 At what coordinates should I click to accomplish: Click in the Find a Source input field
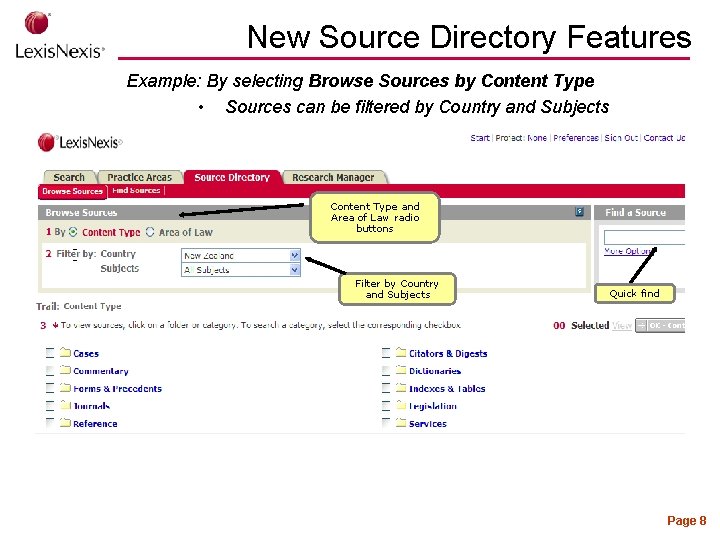coord(644,237)
